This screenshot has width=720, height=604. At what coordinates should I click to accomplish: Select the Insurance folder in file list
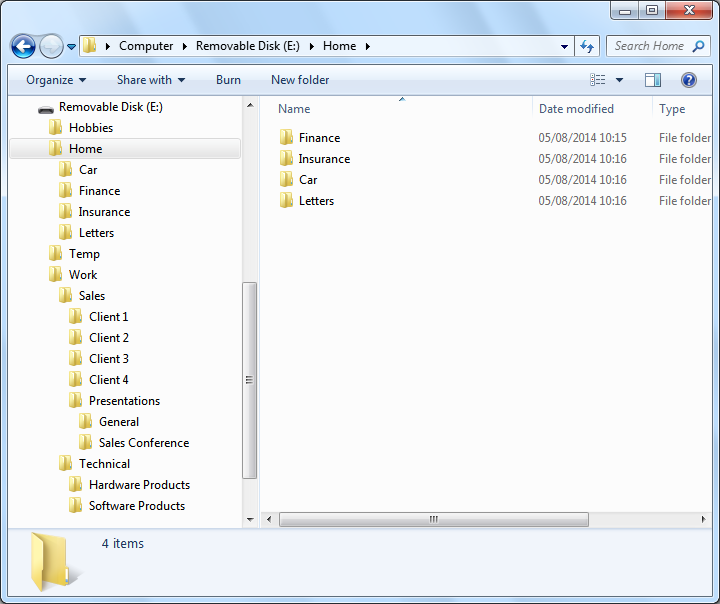point(324,159)
